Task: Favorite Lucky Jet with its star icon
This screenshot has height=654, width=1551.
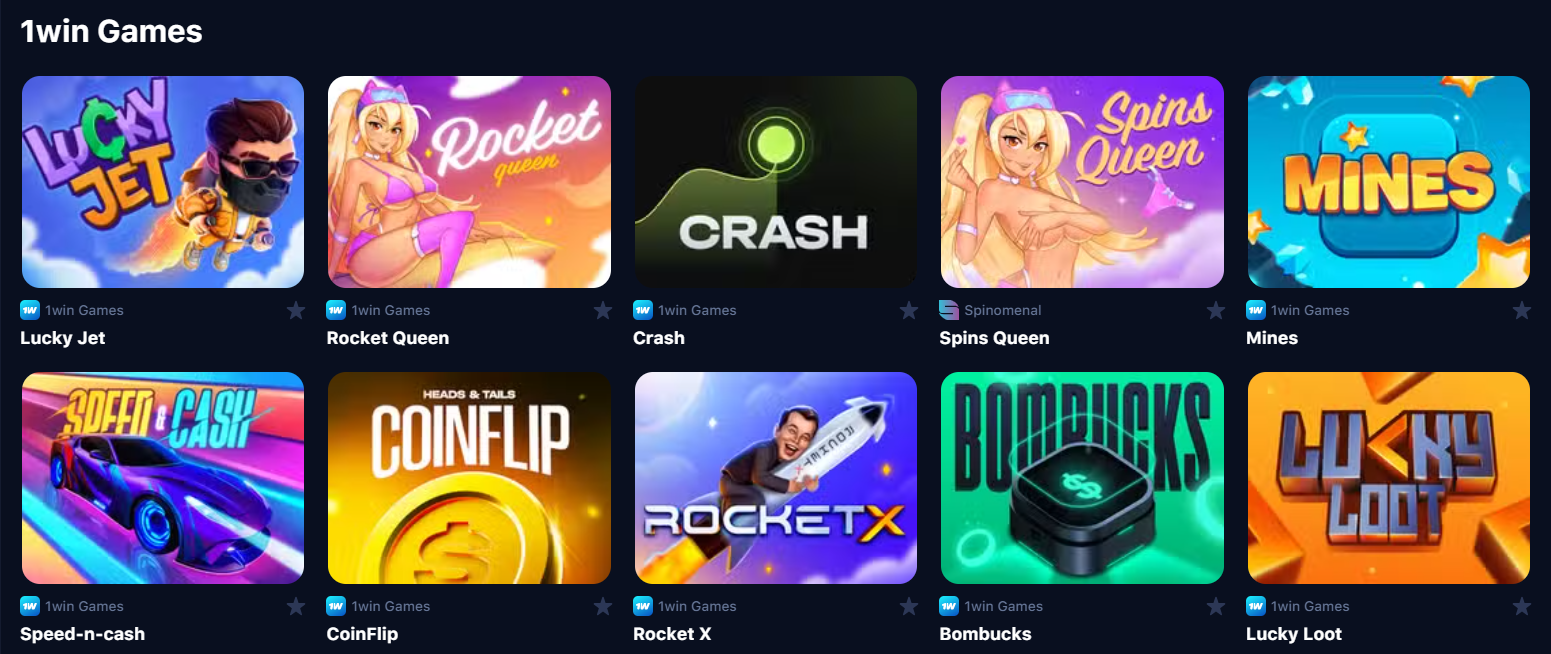Action: tap(296, 310)
